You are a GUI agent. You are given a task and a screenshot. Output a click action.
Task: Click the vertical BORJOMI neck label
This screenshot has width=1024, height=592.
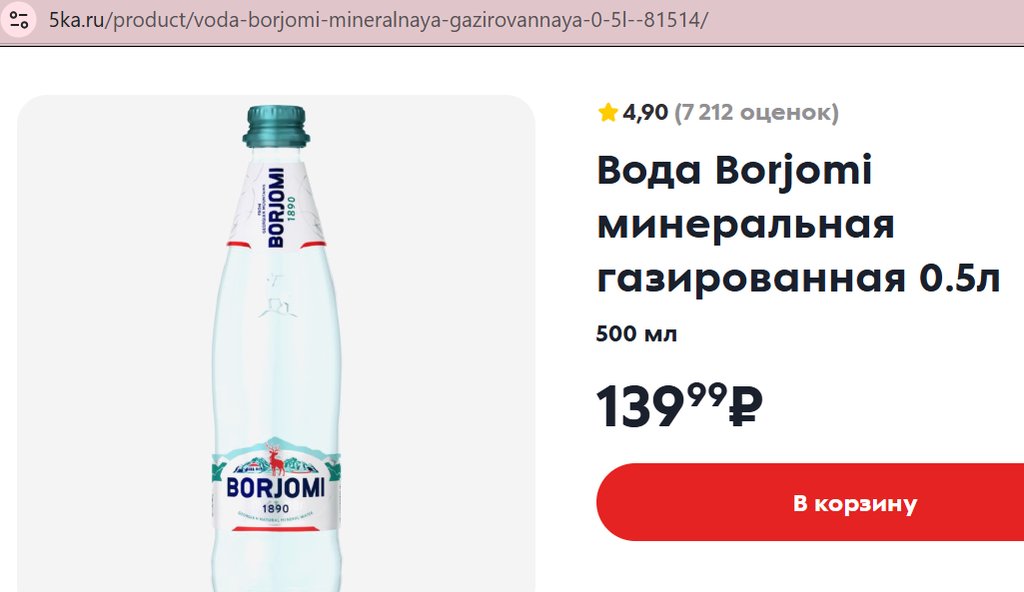pos(276,208)
